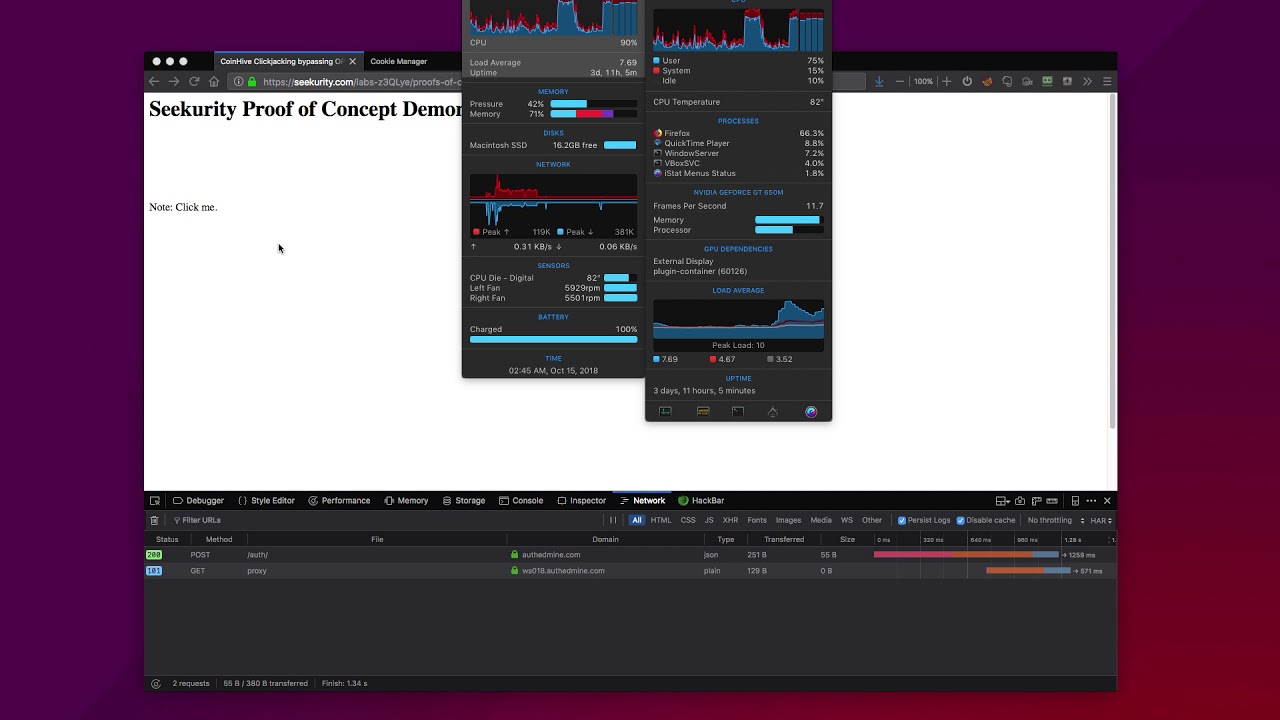This screenshot has height=720, width=1280.
Task: Click the ws018.authedmine.com domain cell
Action: point(563,570)
